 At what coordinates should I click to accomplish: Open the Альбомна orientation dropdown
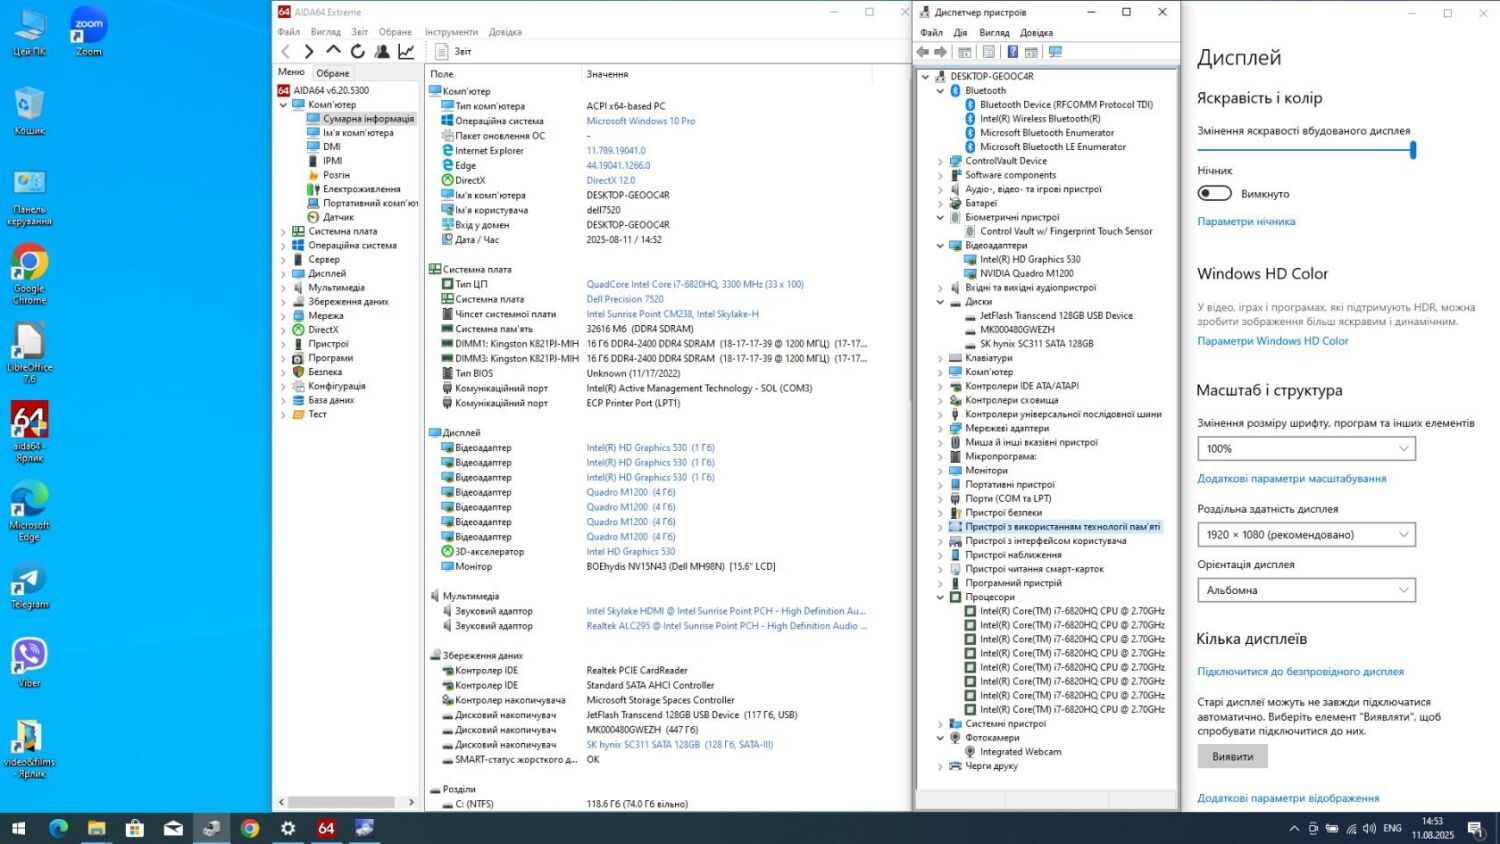pos(1306,590)
